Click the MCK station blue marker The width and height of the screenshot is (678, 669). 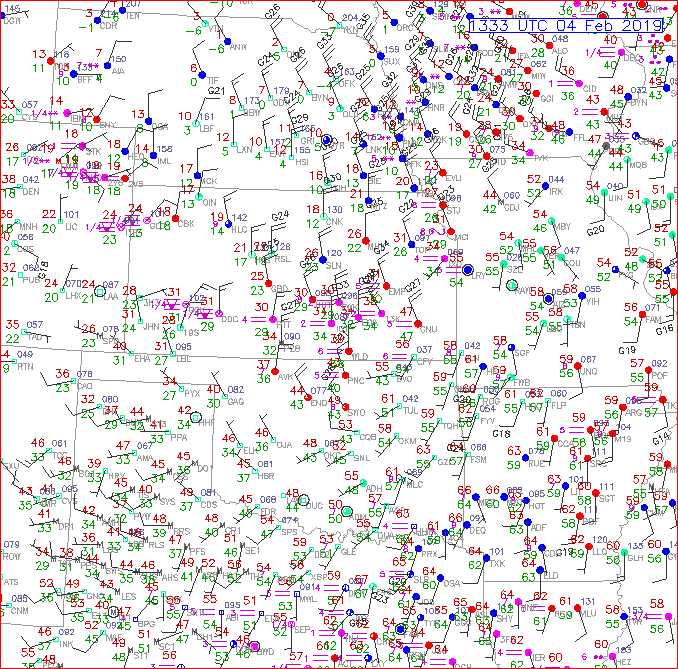(x=198, y=175)
